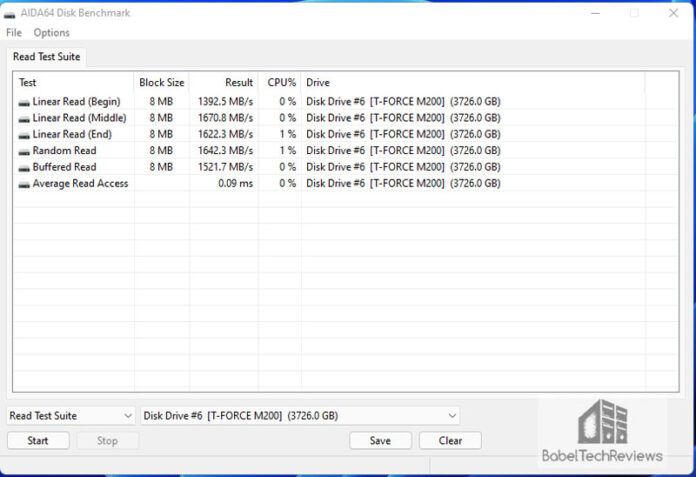Sort by the Test column header
This screenshot has height=477, width=696.
click(x=74, y=83)
